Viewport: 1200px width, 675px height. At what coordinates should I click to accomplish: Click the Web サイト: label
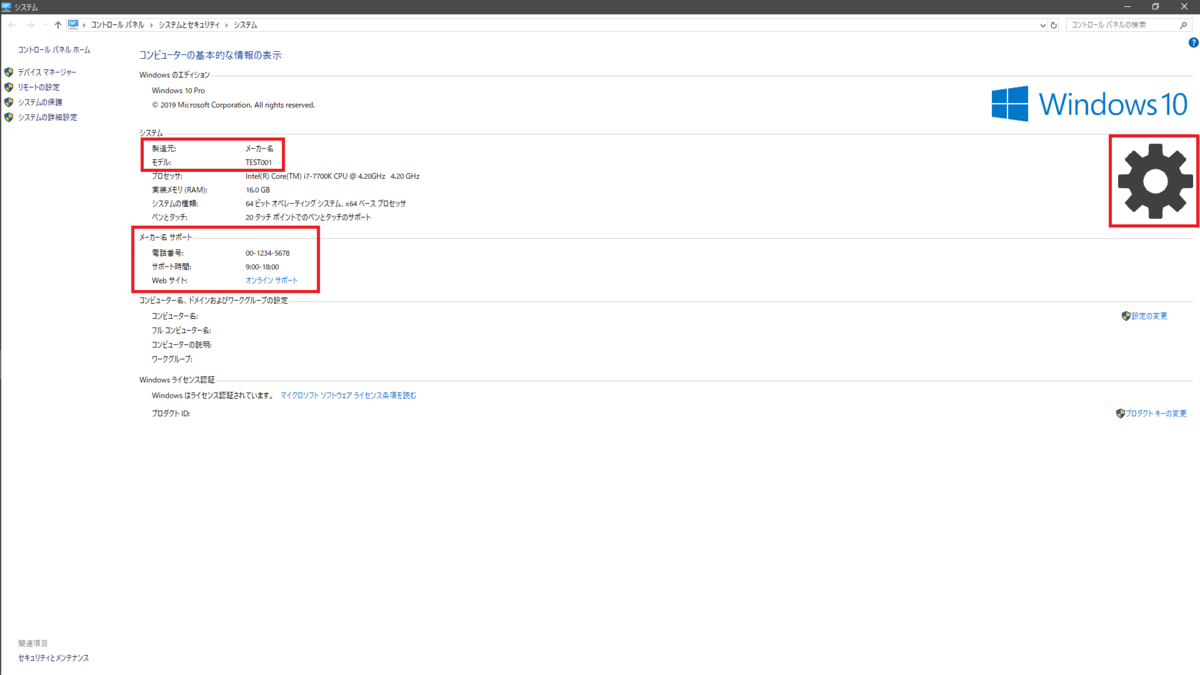(169, 281)
